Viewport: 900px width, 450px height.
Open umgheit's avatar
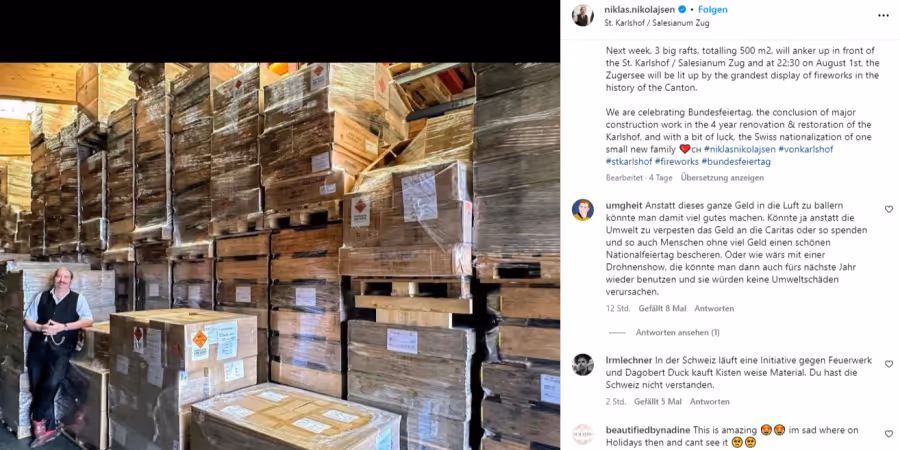(583, 210)
